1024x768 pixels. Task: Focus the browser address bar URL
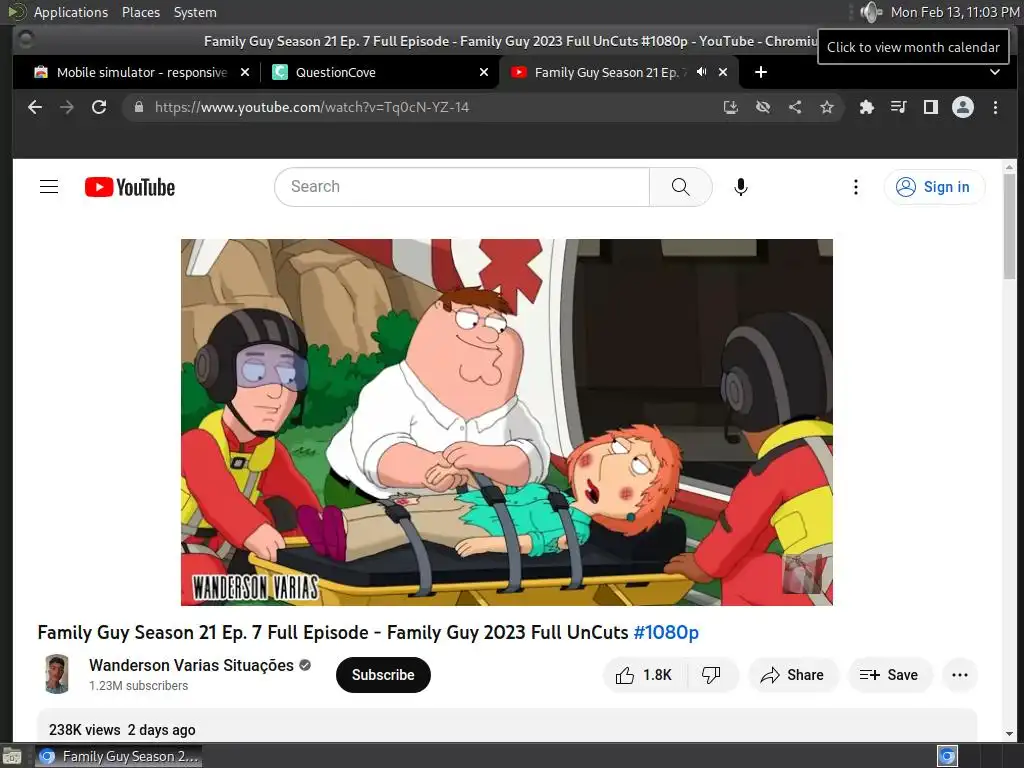pyautogui.click(x=312, y=107)
